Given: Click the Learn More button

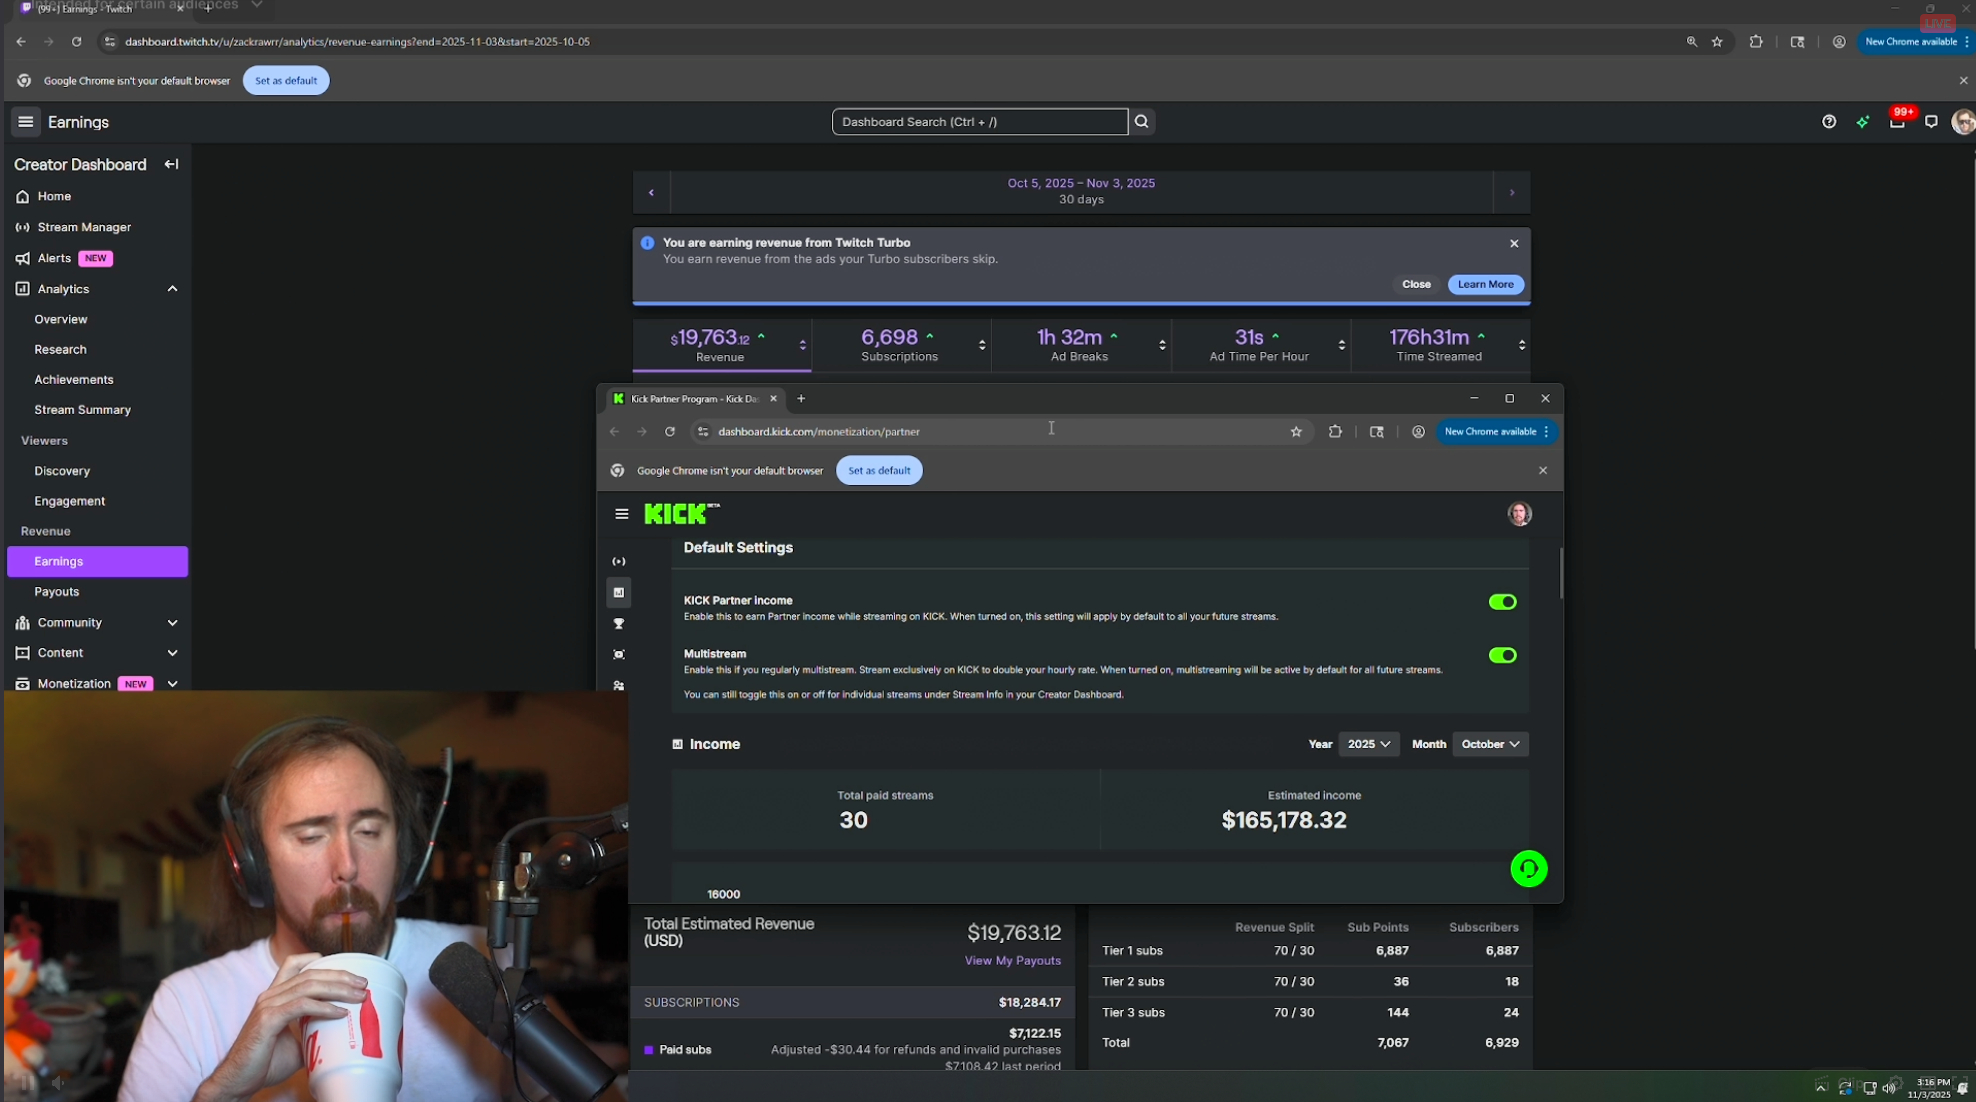Looking at the screenshot, I should point(1485,285).
